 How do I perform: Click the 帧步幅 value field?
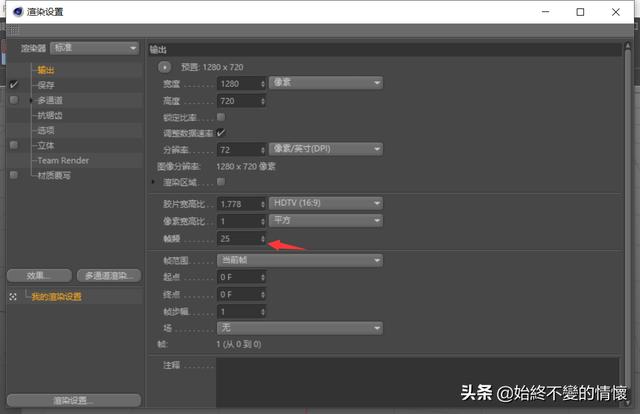coord(238,312)
